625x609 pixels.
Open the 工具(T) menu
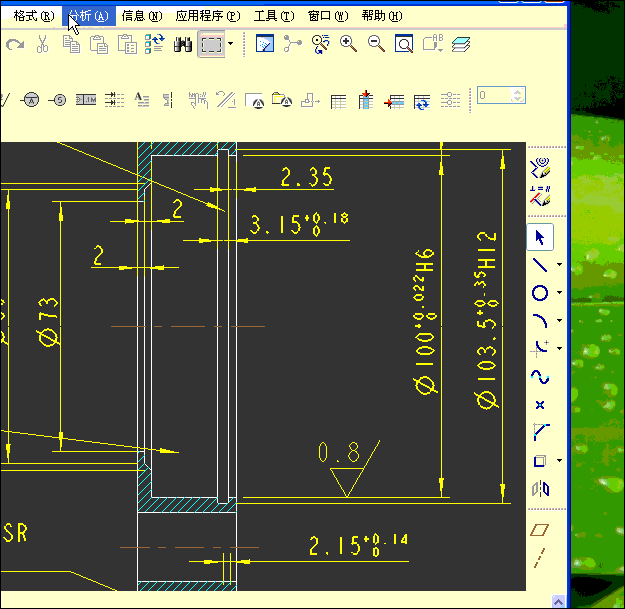274,16
